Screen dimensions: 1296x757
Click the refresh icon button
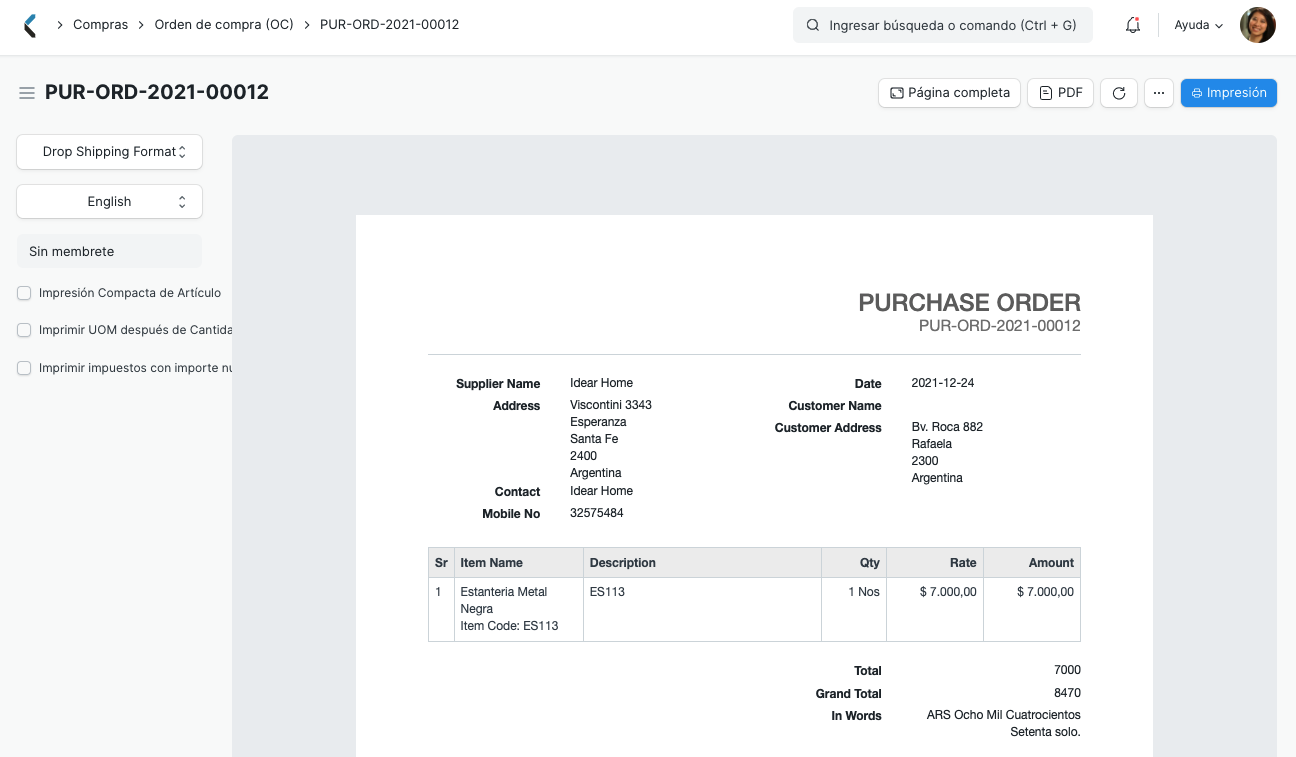1119,93
